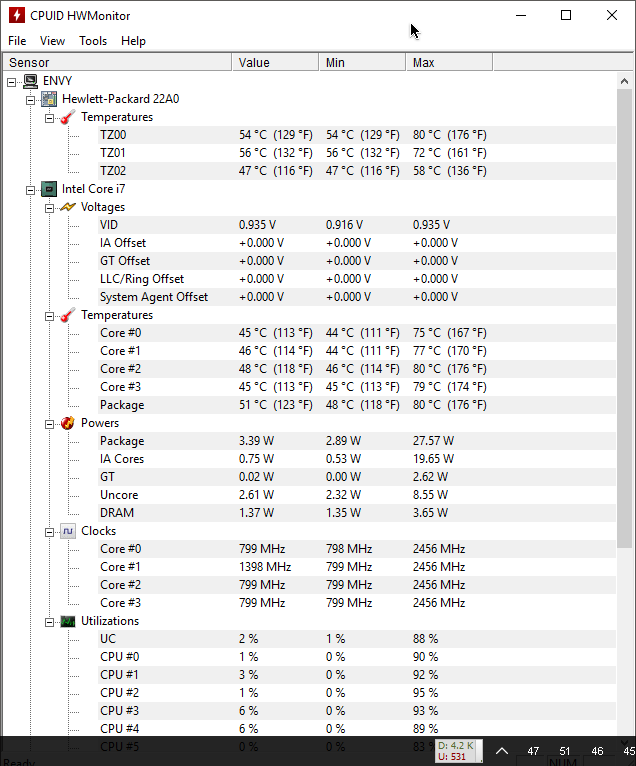Maximize the HWMonitor window
Screen dimensions: 636x766
coord(566,15)
